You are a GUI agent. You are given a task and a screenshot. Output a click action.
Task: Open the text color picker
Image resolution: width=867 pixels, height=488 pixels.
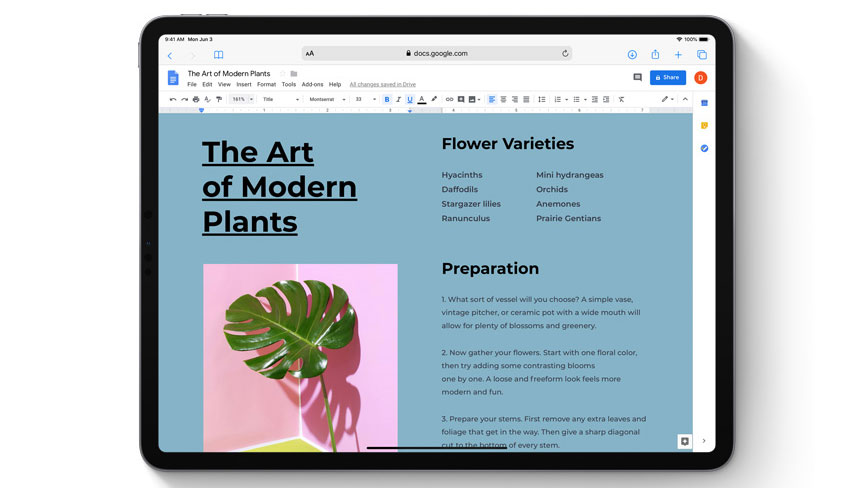422,99
